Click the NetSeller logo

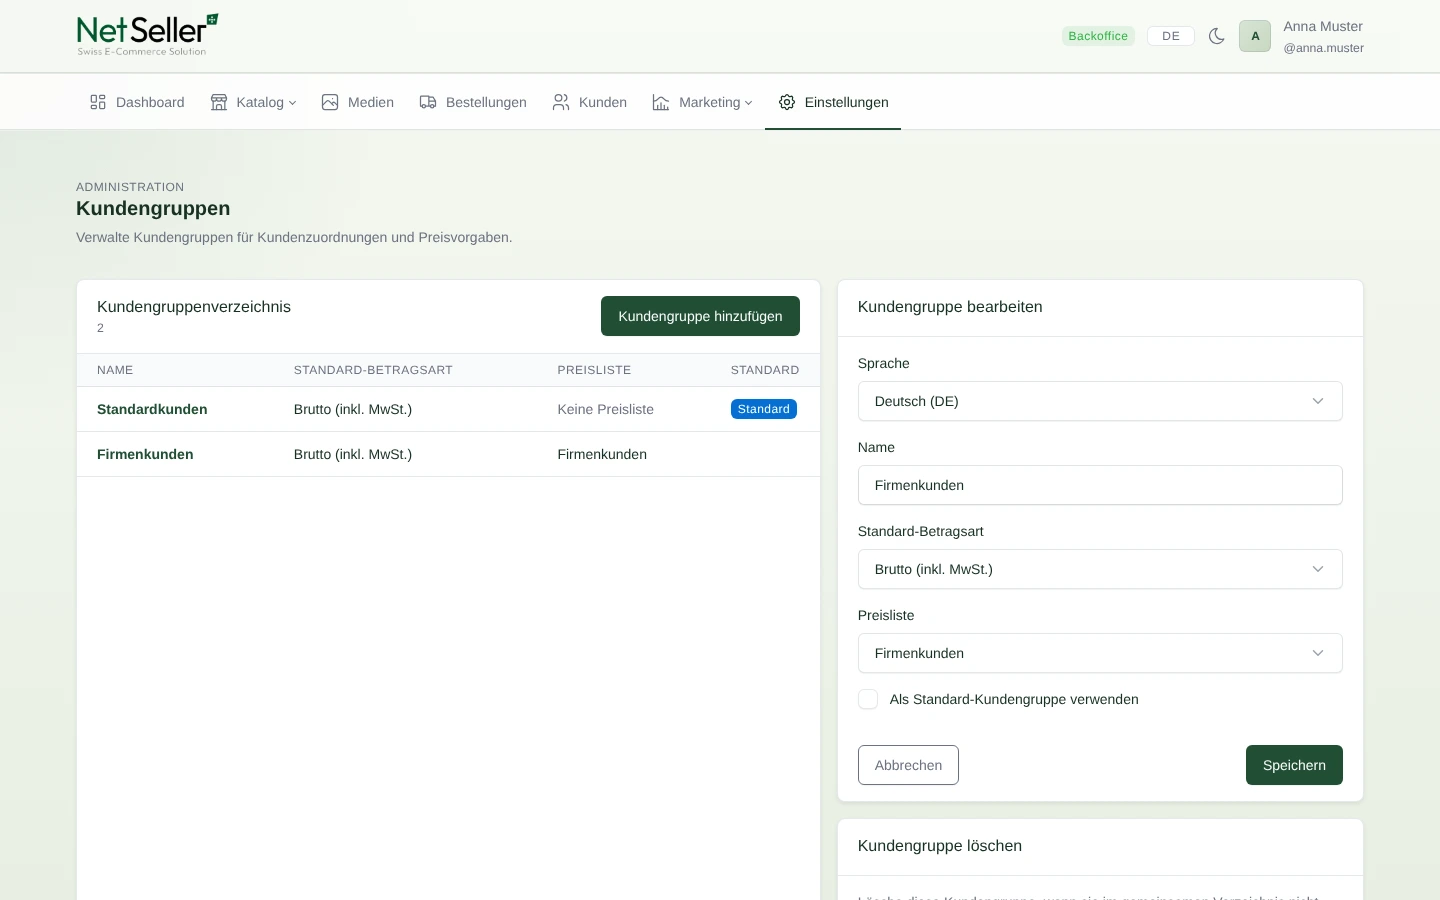click(147, 35)
